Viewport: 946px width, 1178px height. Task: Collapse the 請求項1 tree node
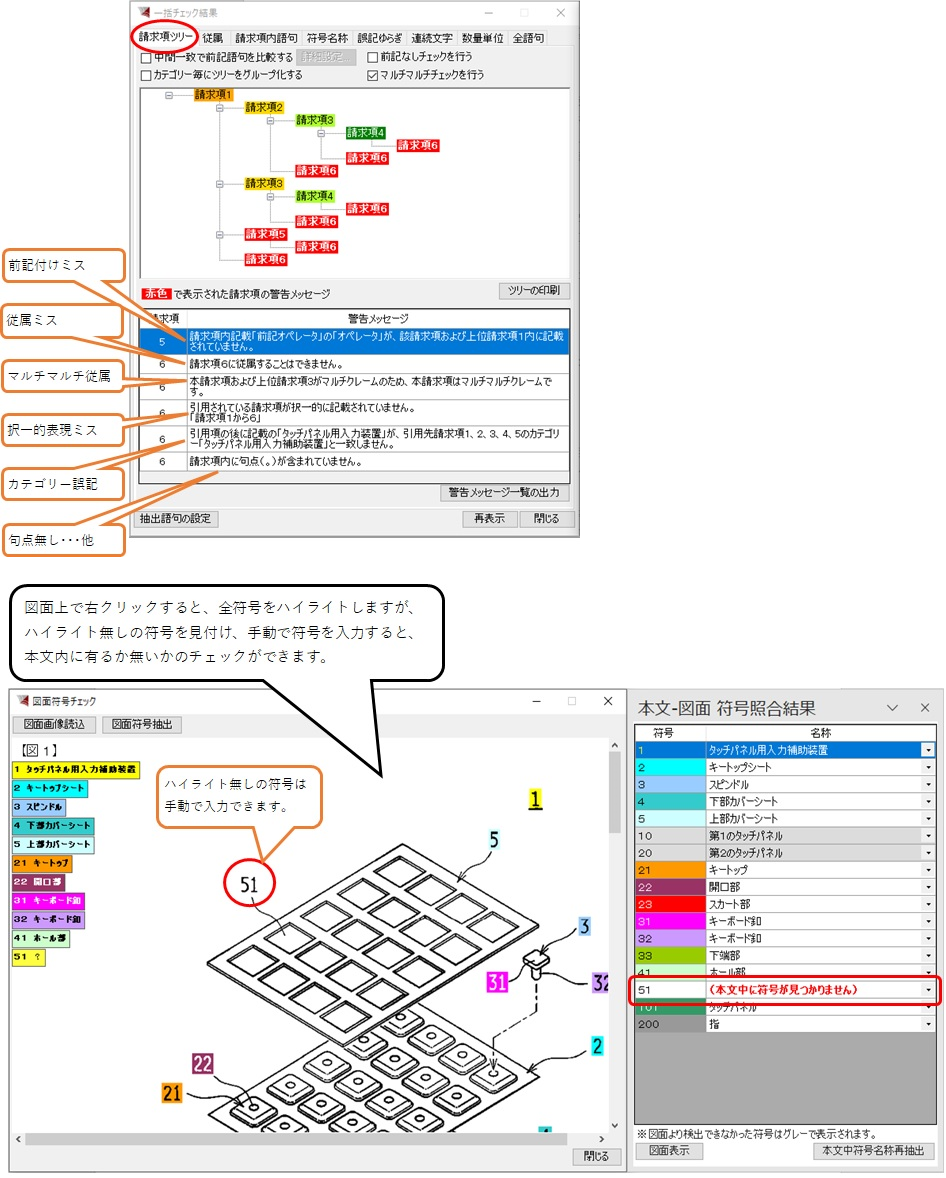click(169, 95)
